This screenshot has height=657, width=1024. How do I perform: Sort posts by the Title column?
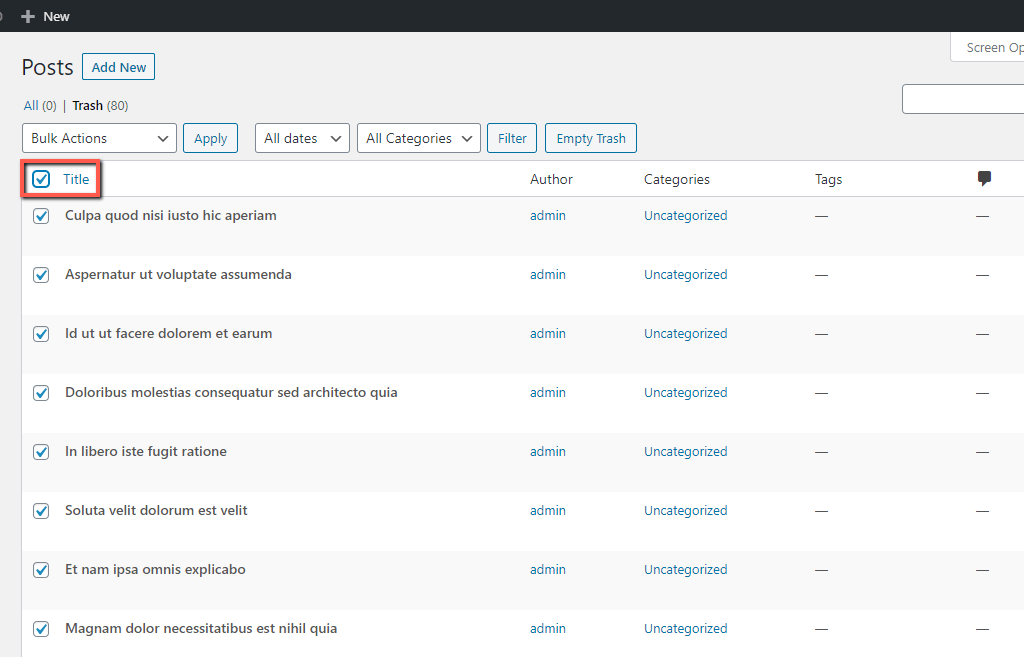point(76,179)
